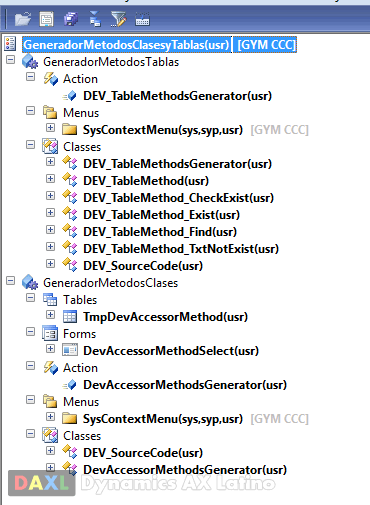Expand the first SysContextMenu(sys,syp,usr) node

[x=50, y=127]
